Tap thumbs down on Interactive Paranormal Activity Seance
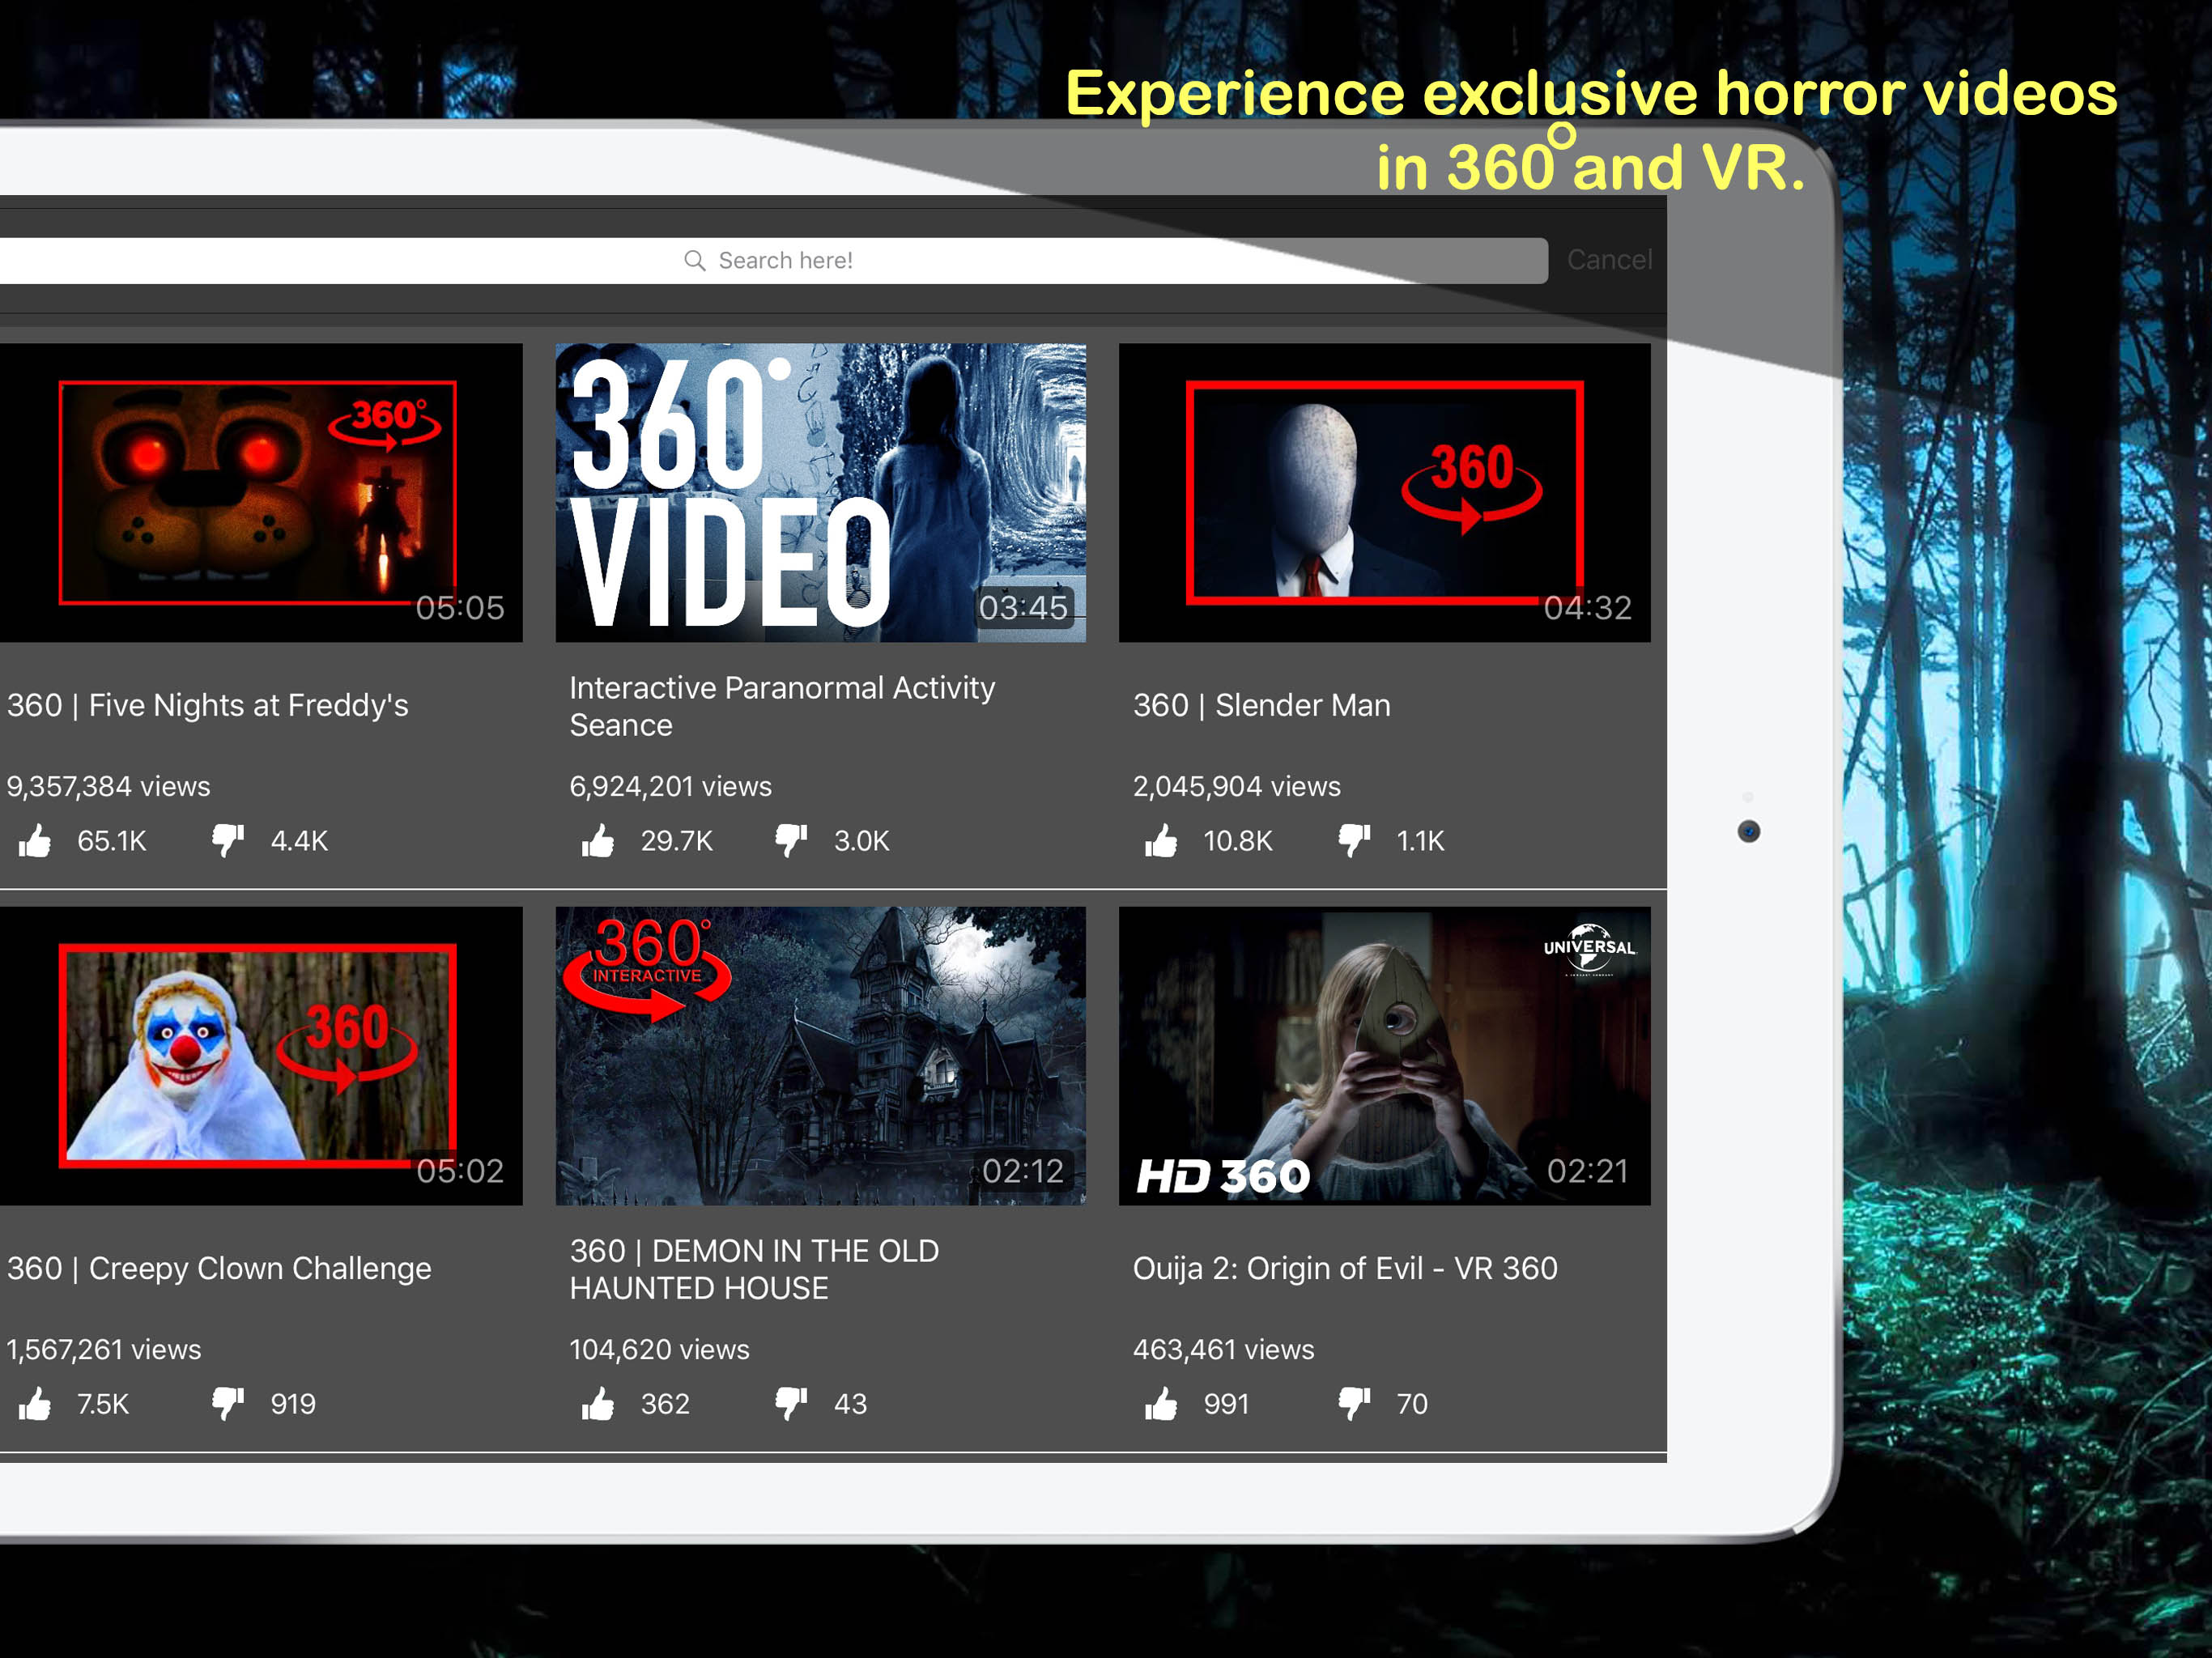The width and height of the screenshot is (2212, 1658). pyautogui.click(x=791, y=841)
